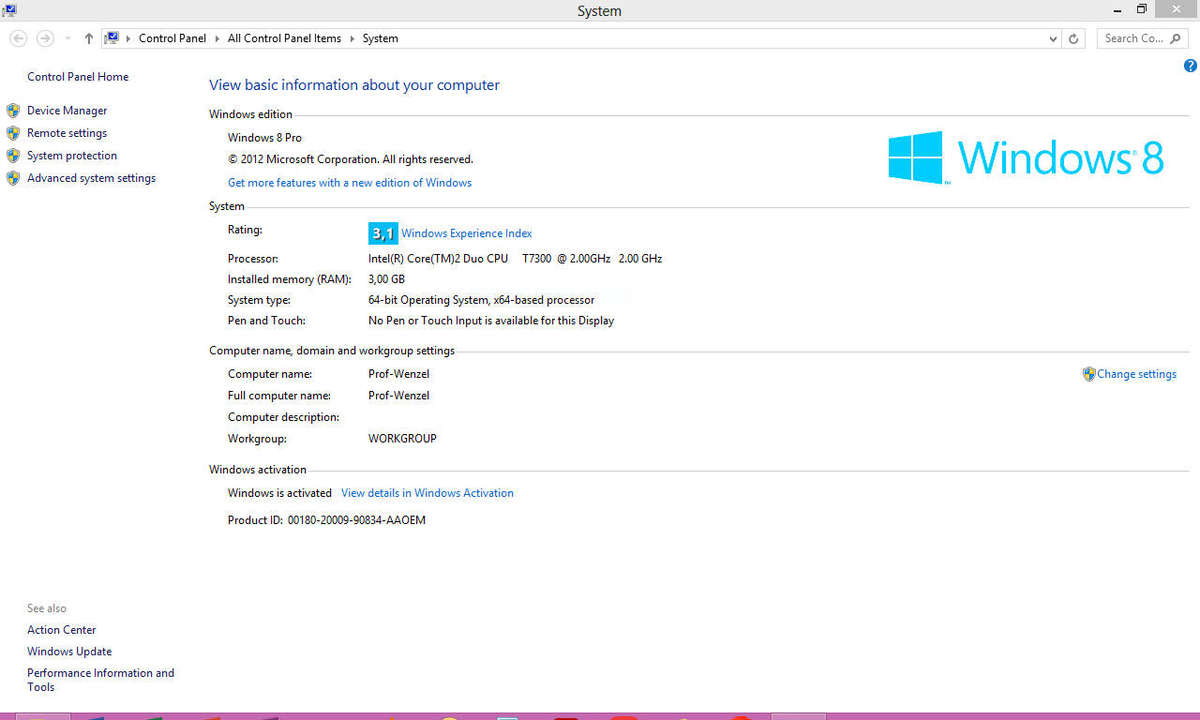This screenshot has width=1200, height=720.
Task: Open Advanced system settings
Action: [91, 178]
